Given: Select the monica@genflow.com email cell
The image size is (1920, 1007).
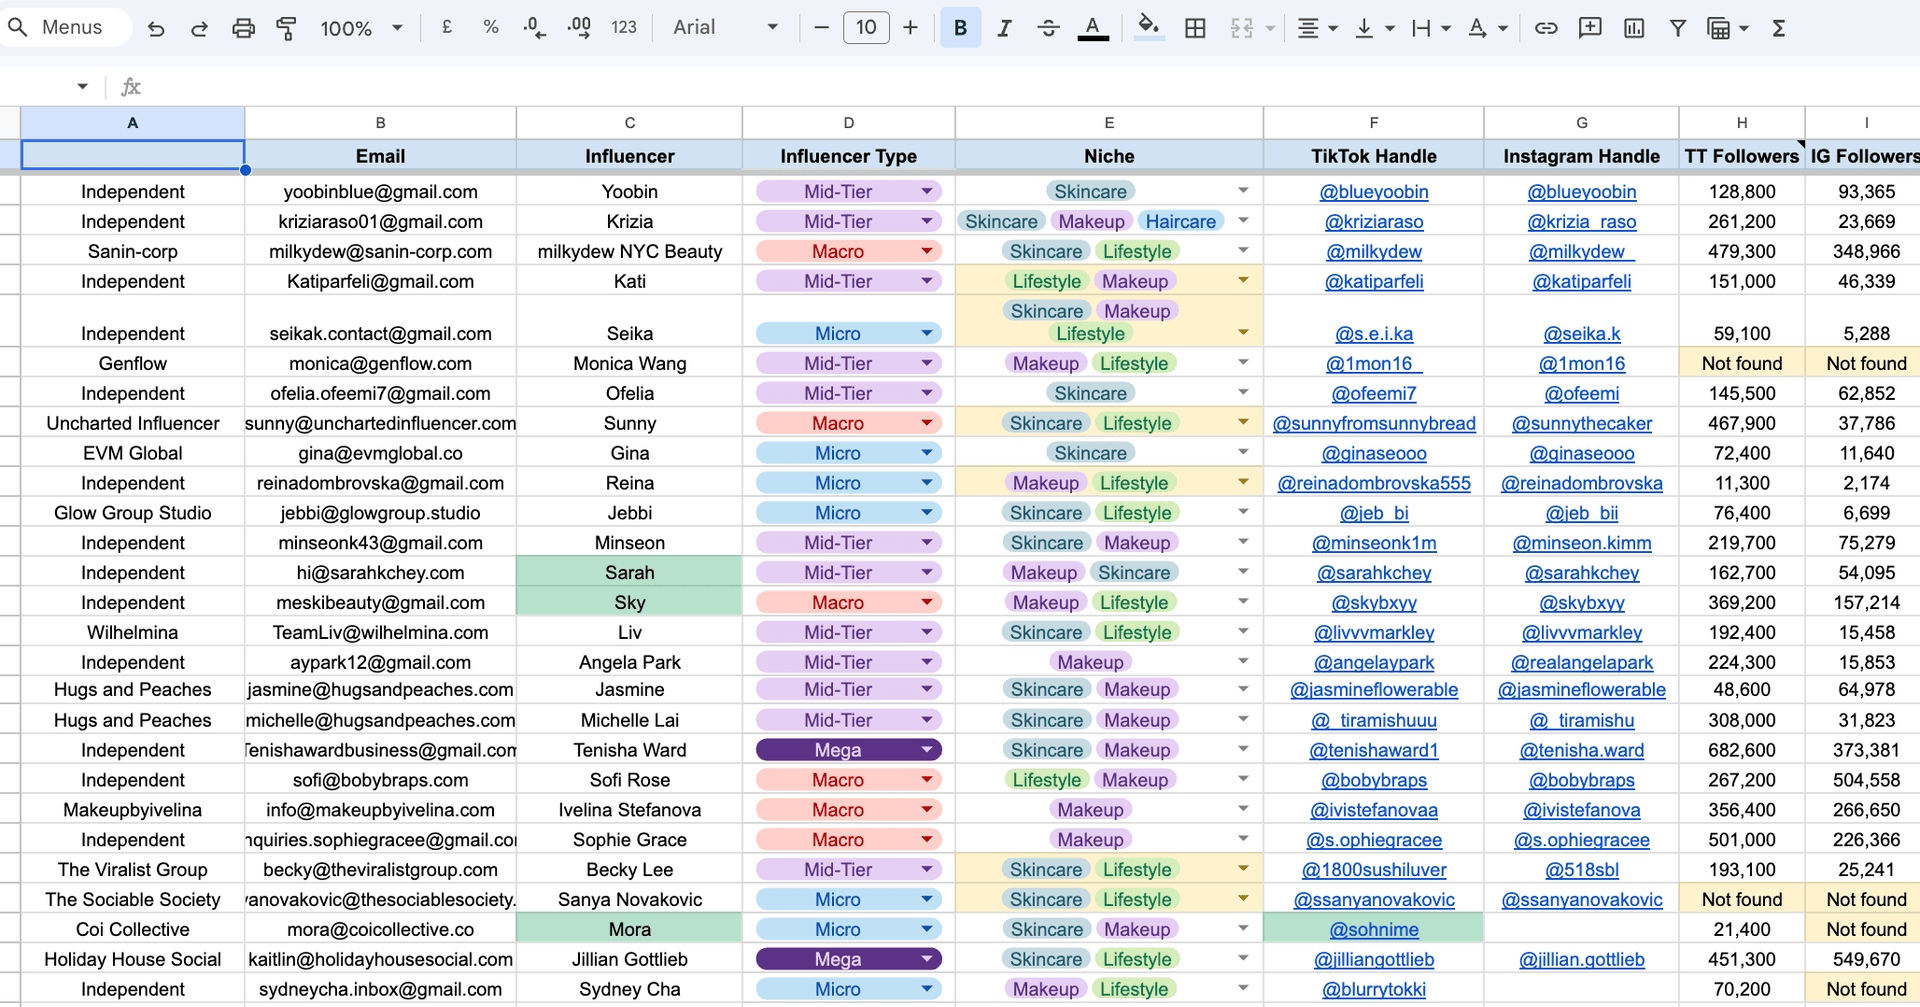Looking at the screenshot, I should coord(380,364).
